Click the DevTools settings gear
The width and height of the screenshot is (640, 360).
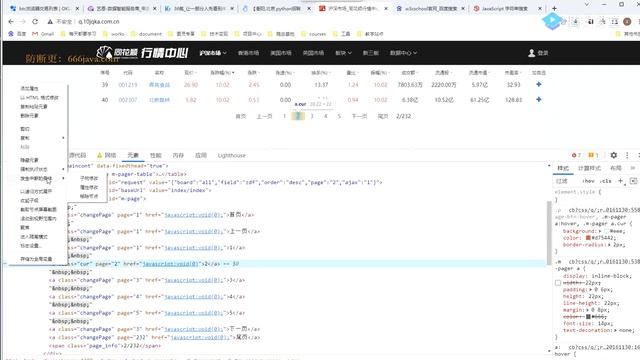[613, 155]
